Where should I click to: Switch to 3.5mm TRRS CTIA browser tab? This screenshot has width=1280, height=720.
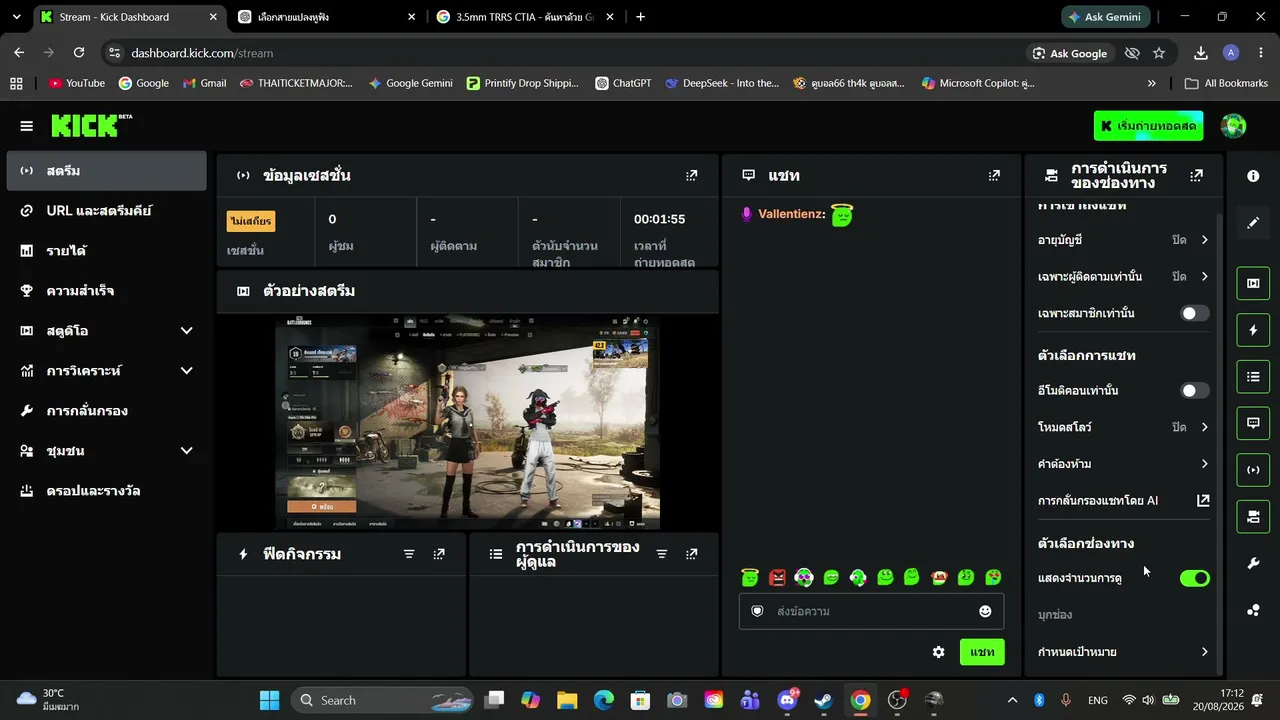click(x=525, y=17)
